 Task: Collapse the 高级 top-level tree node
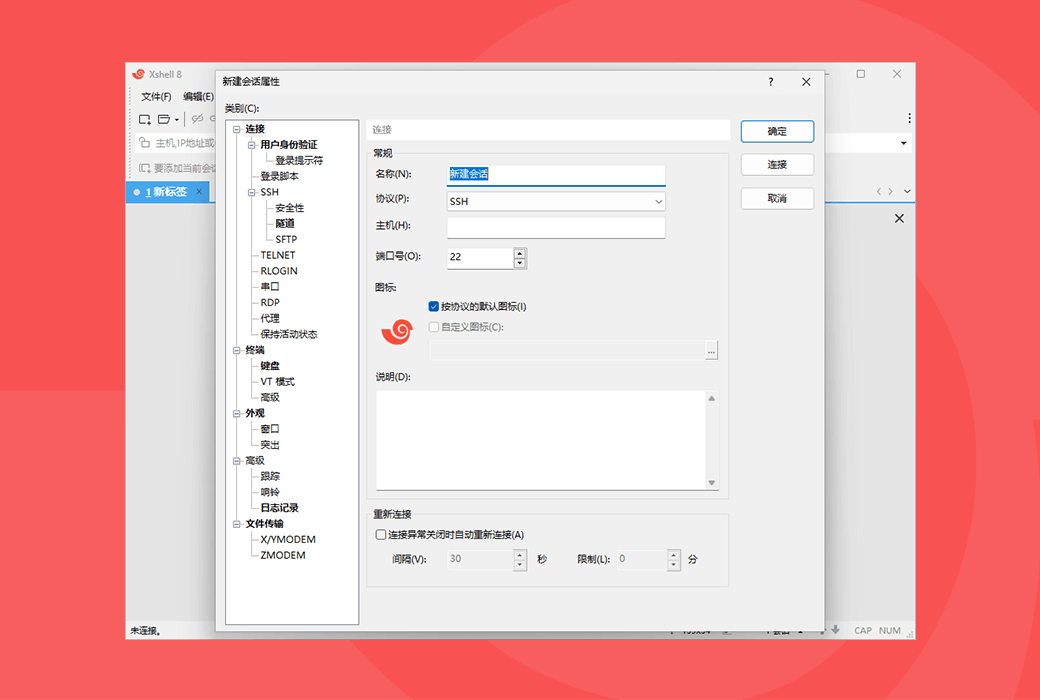(237, 460)
